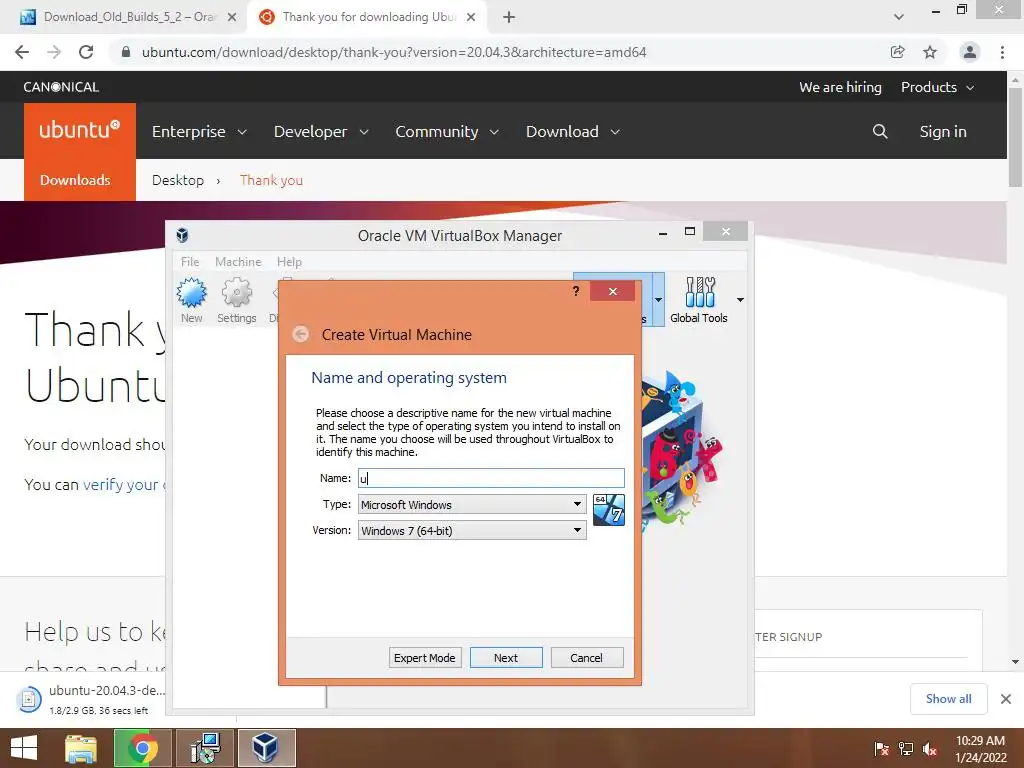Open the verify your download link
1024x768 pixels.
pyautogui.click(x=123, y=485)
